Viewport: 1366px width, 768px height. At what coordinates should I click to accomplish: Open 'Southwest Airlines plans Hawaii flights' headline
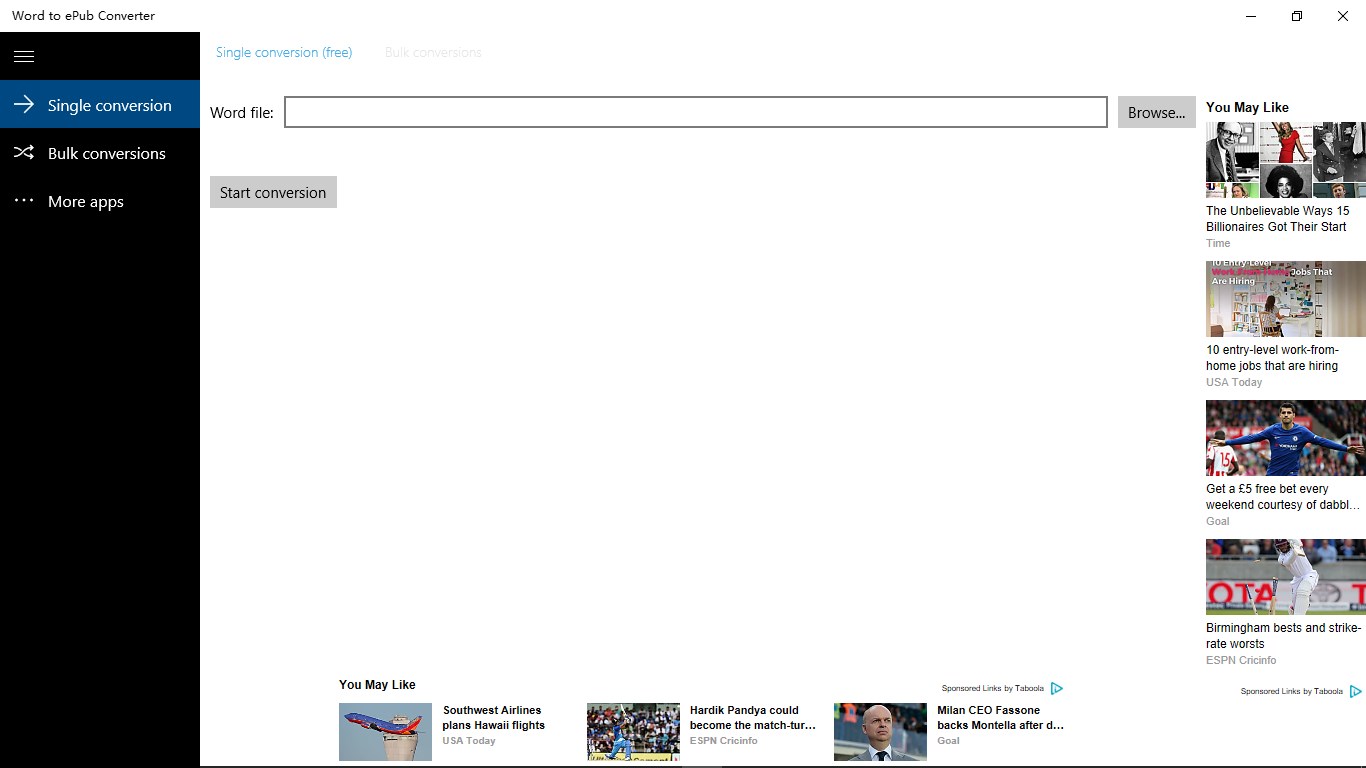click(494, 718)
